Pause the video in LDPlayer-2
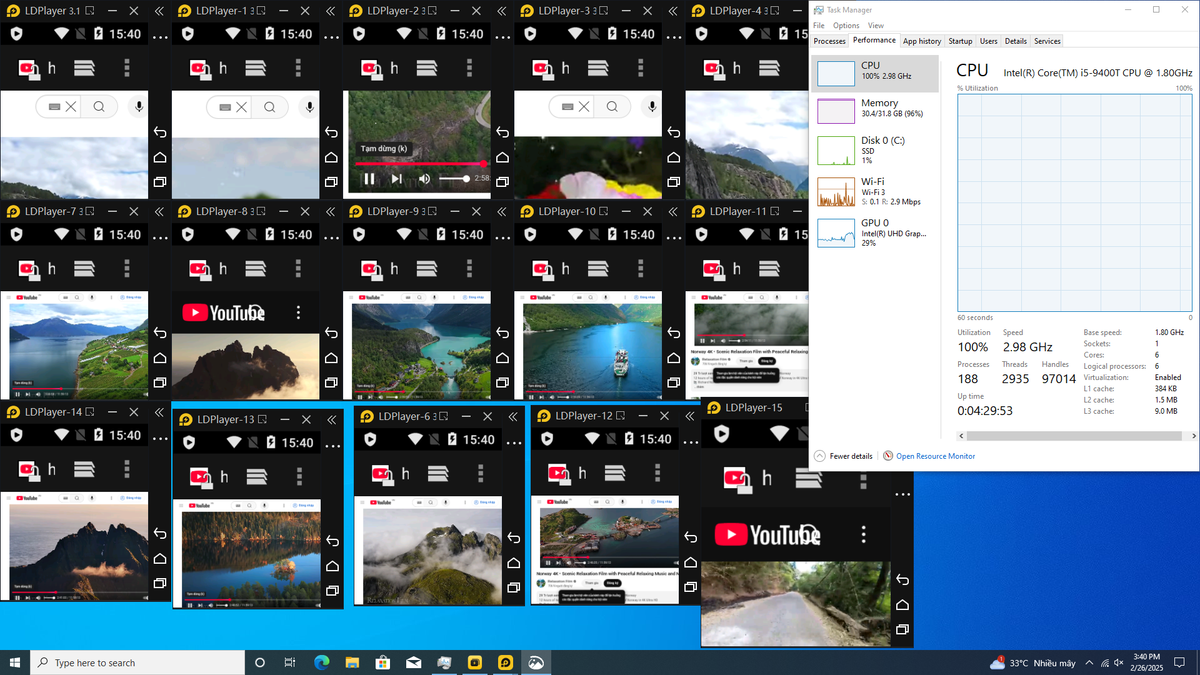1200x675 pixels. tap(369, 179)
